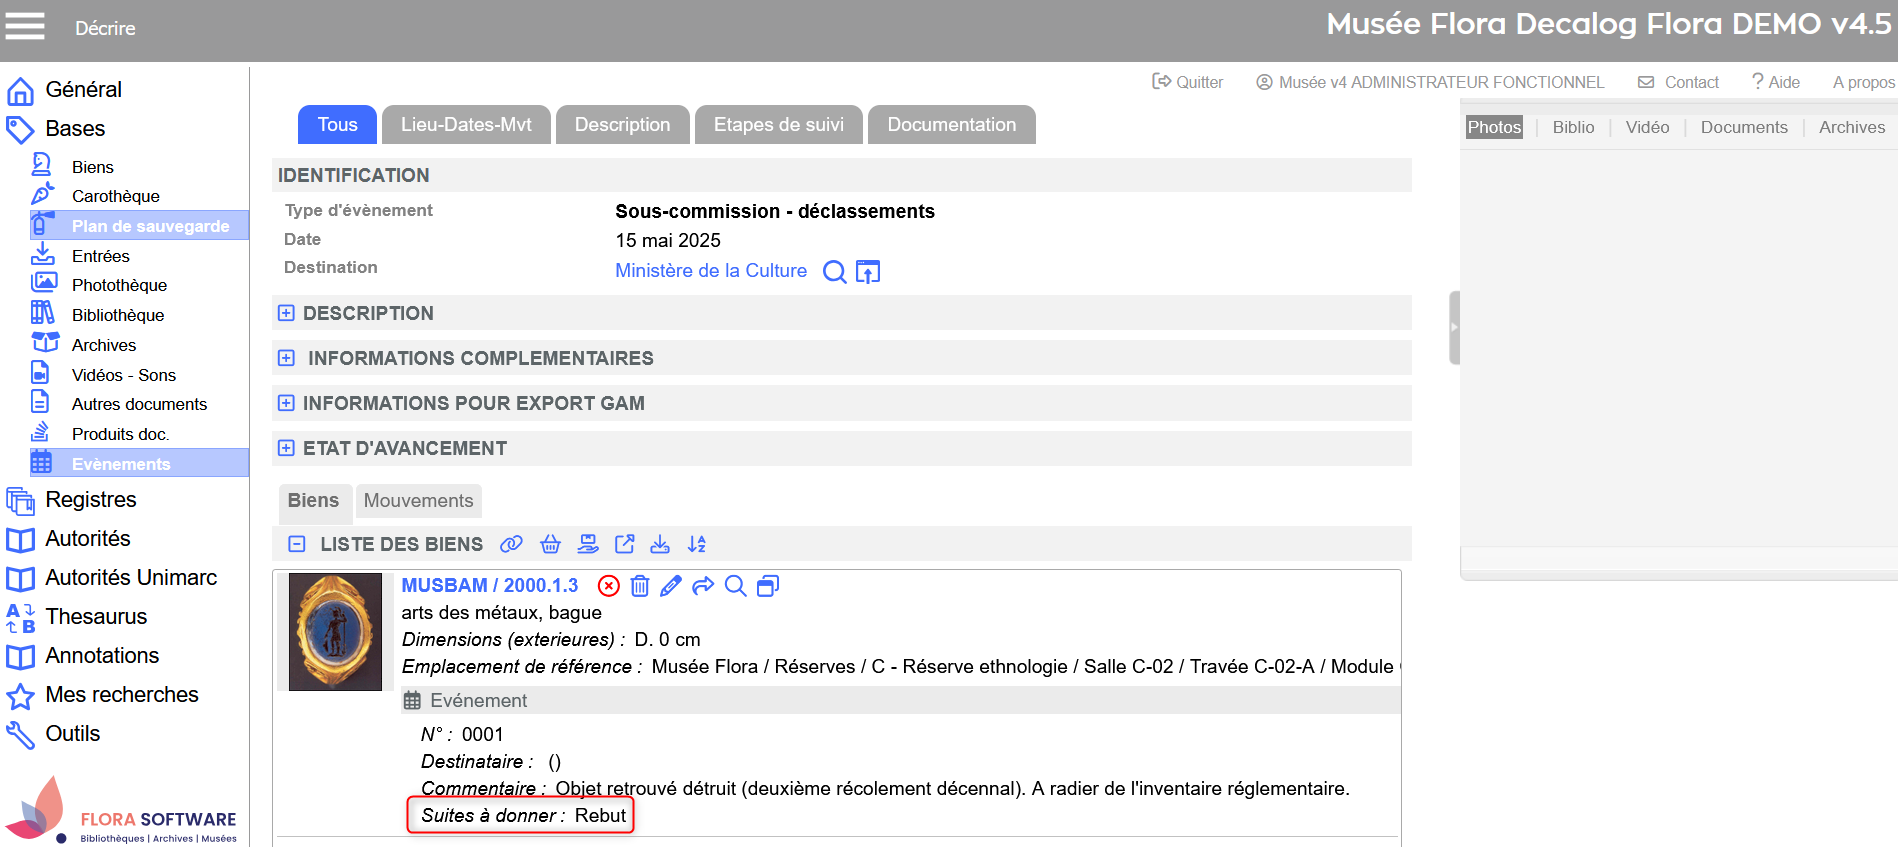
Task: Click magnifier icon beside Ministère de la Culture
Action: (x=834, y=272)
